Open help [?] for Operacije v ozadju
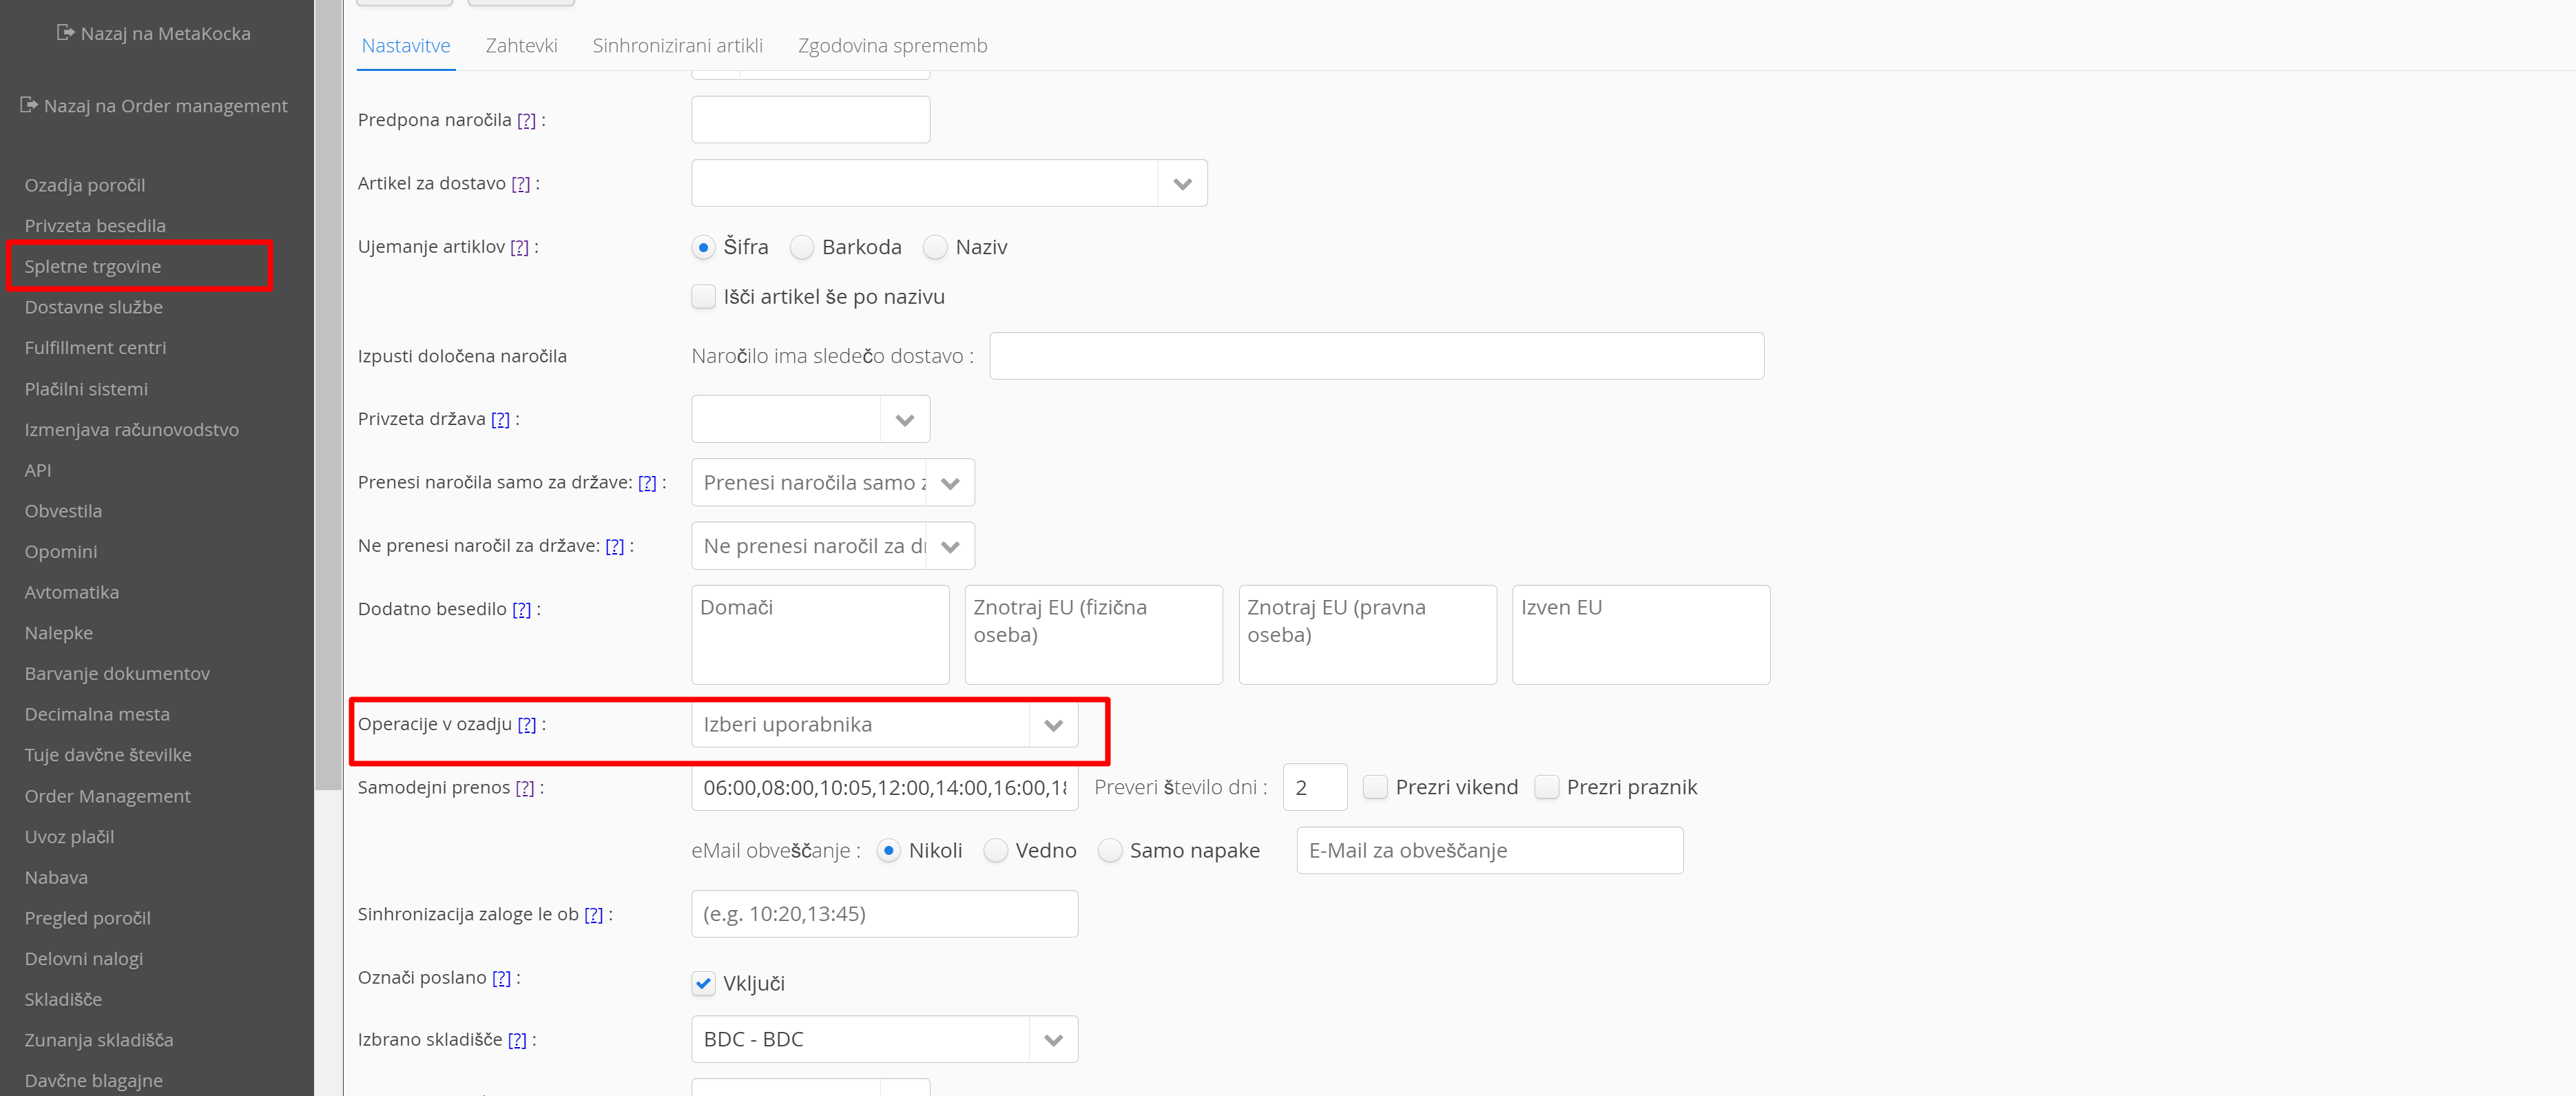2576x1096 pixels. pyautogui.click(x=527, y=724)
